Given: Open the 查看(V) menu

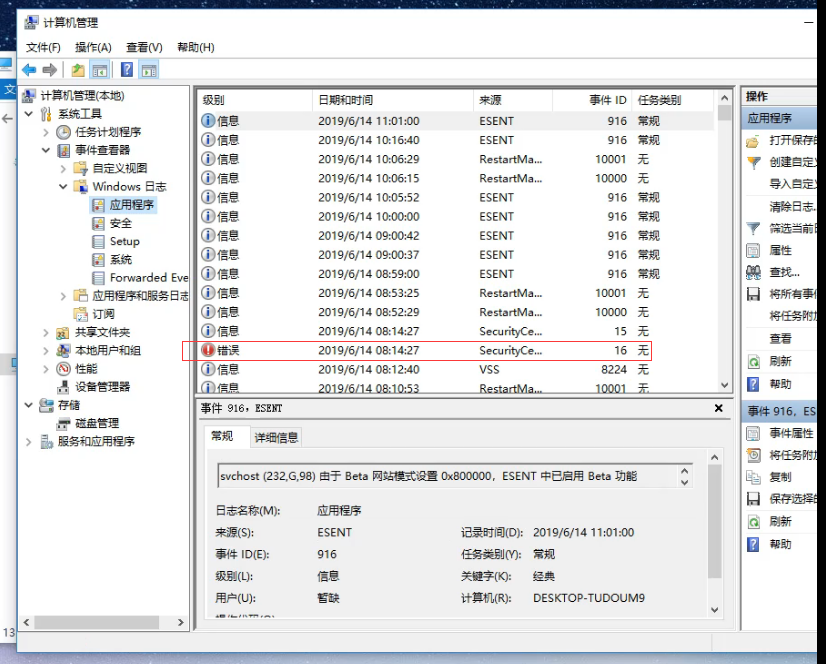Looking at the screenshot, I should (x=142, y=46).
